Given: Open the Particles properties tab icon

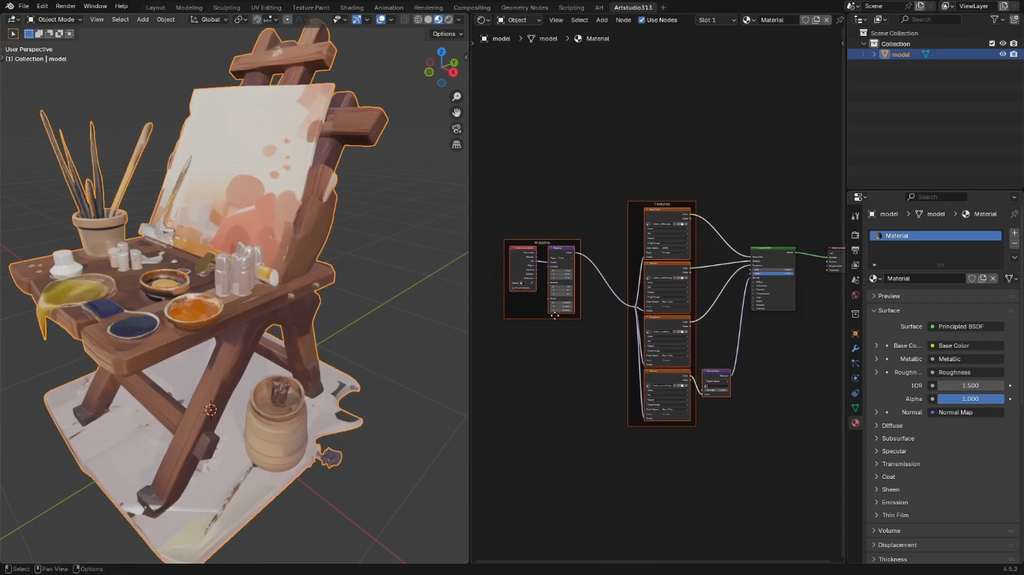Looking at the screenshot, I should 856,363.
